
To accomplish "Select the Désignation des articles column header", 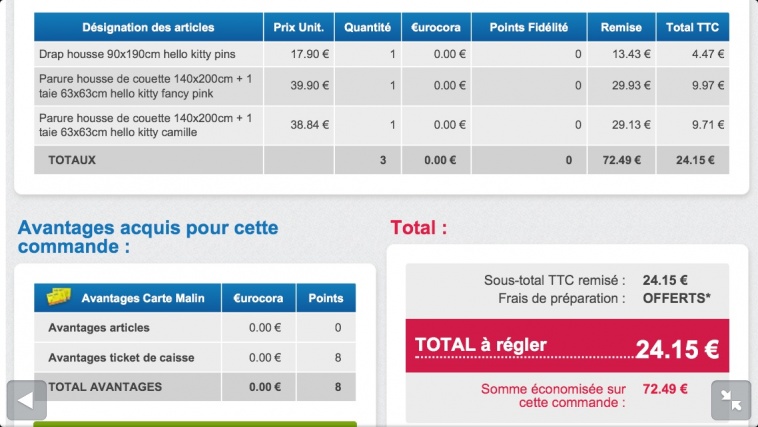I will [x=148, y=27].
